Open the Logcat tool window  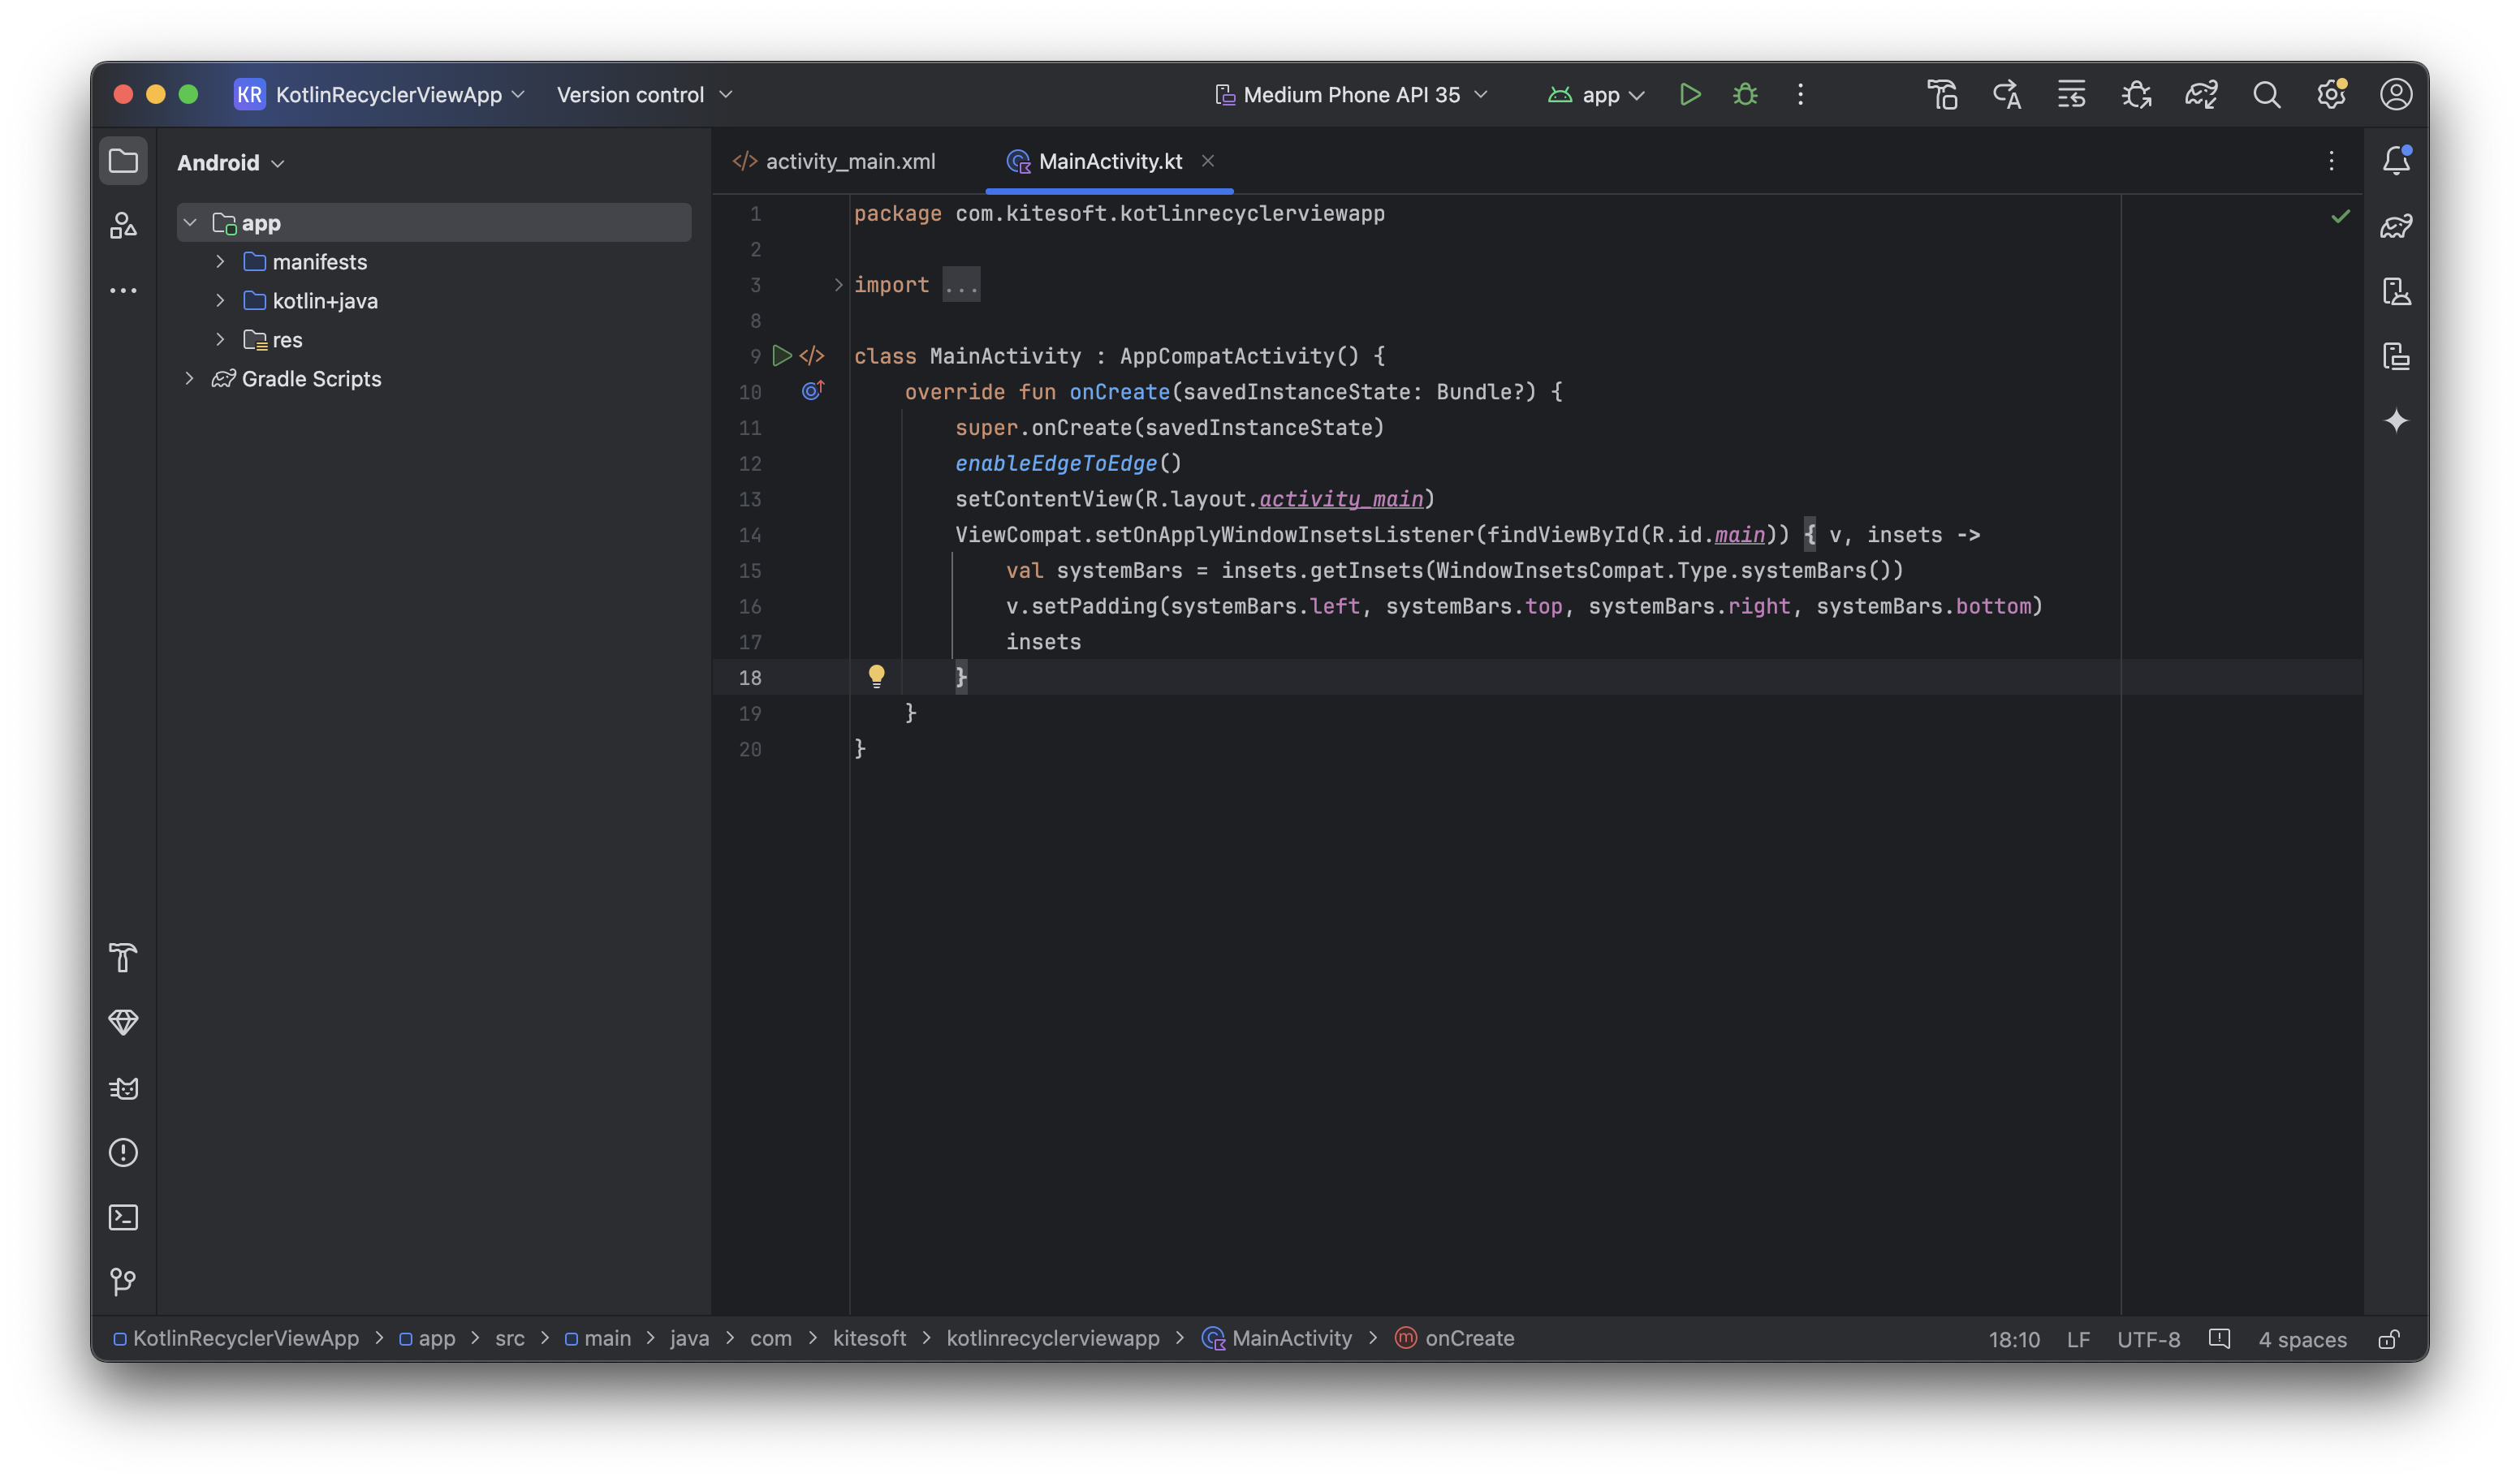click(123, 1088)
